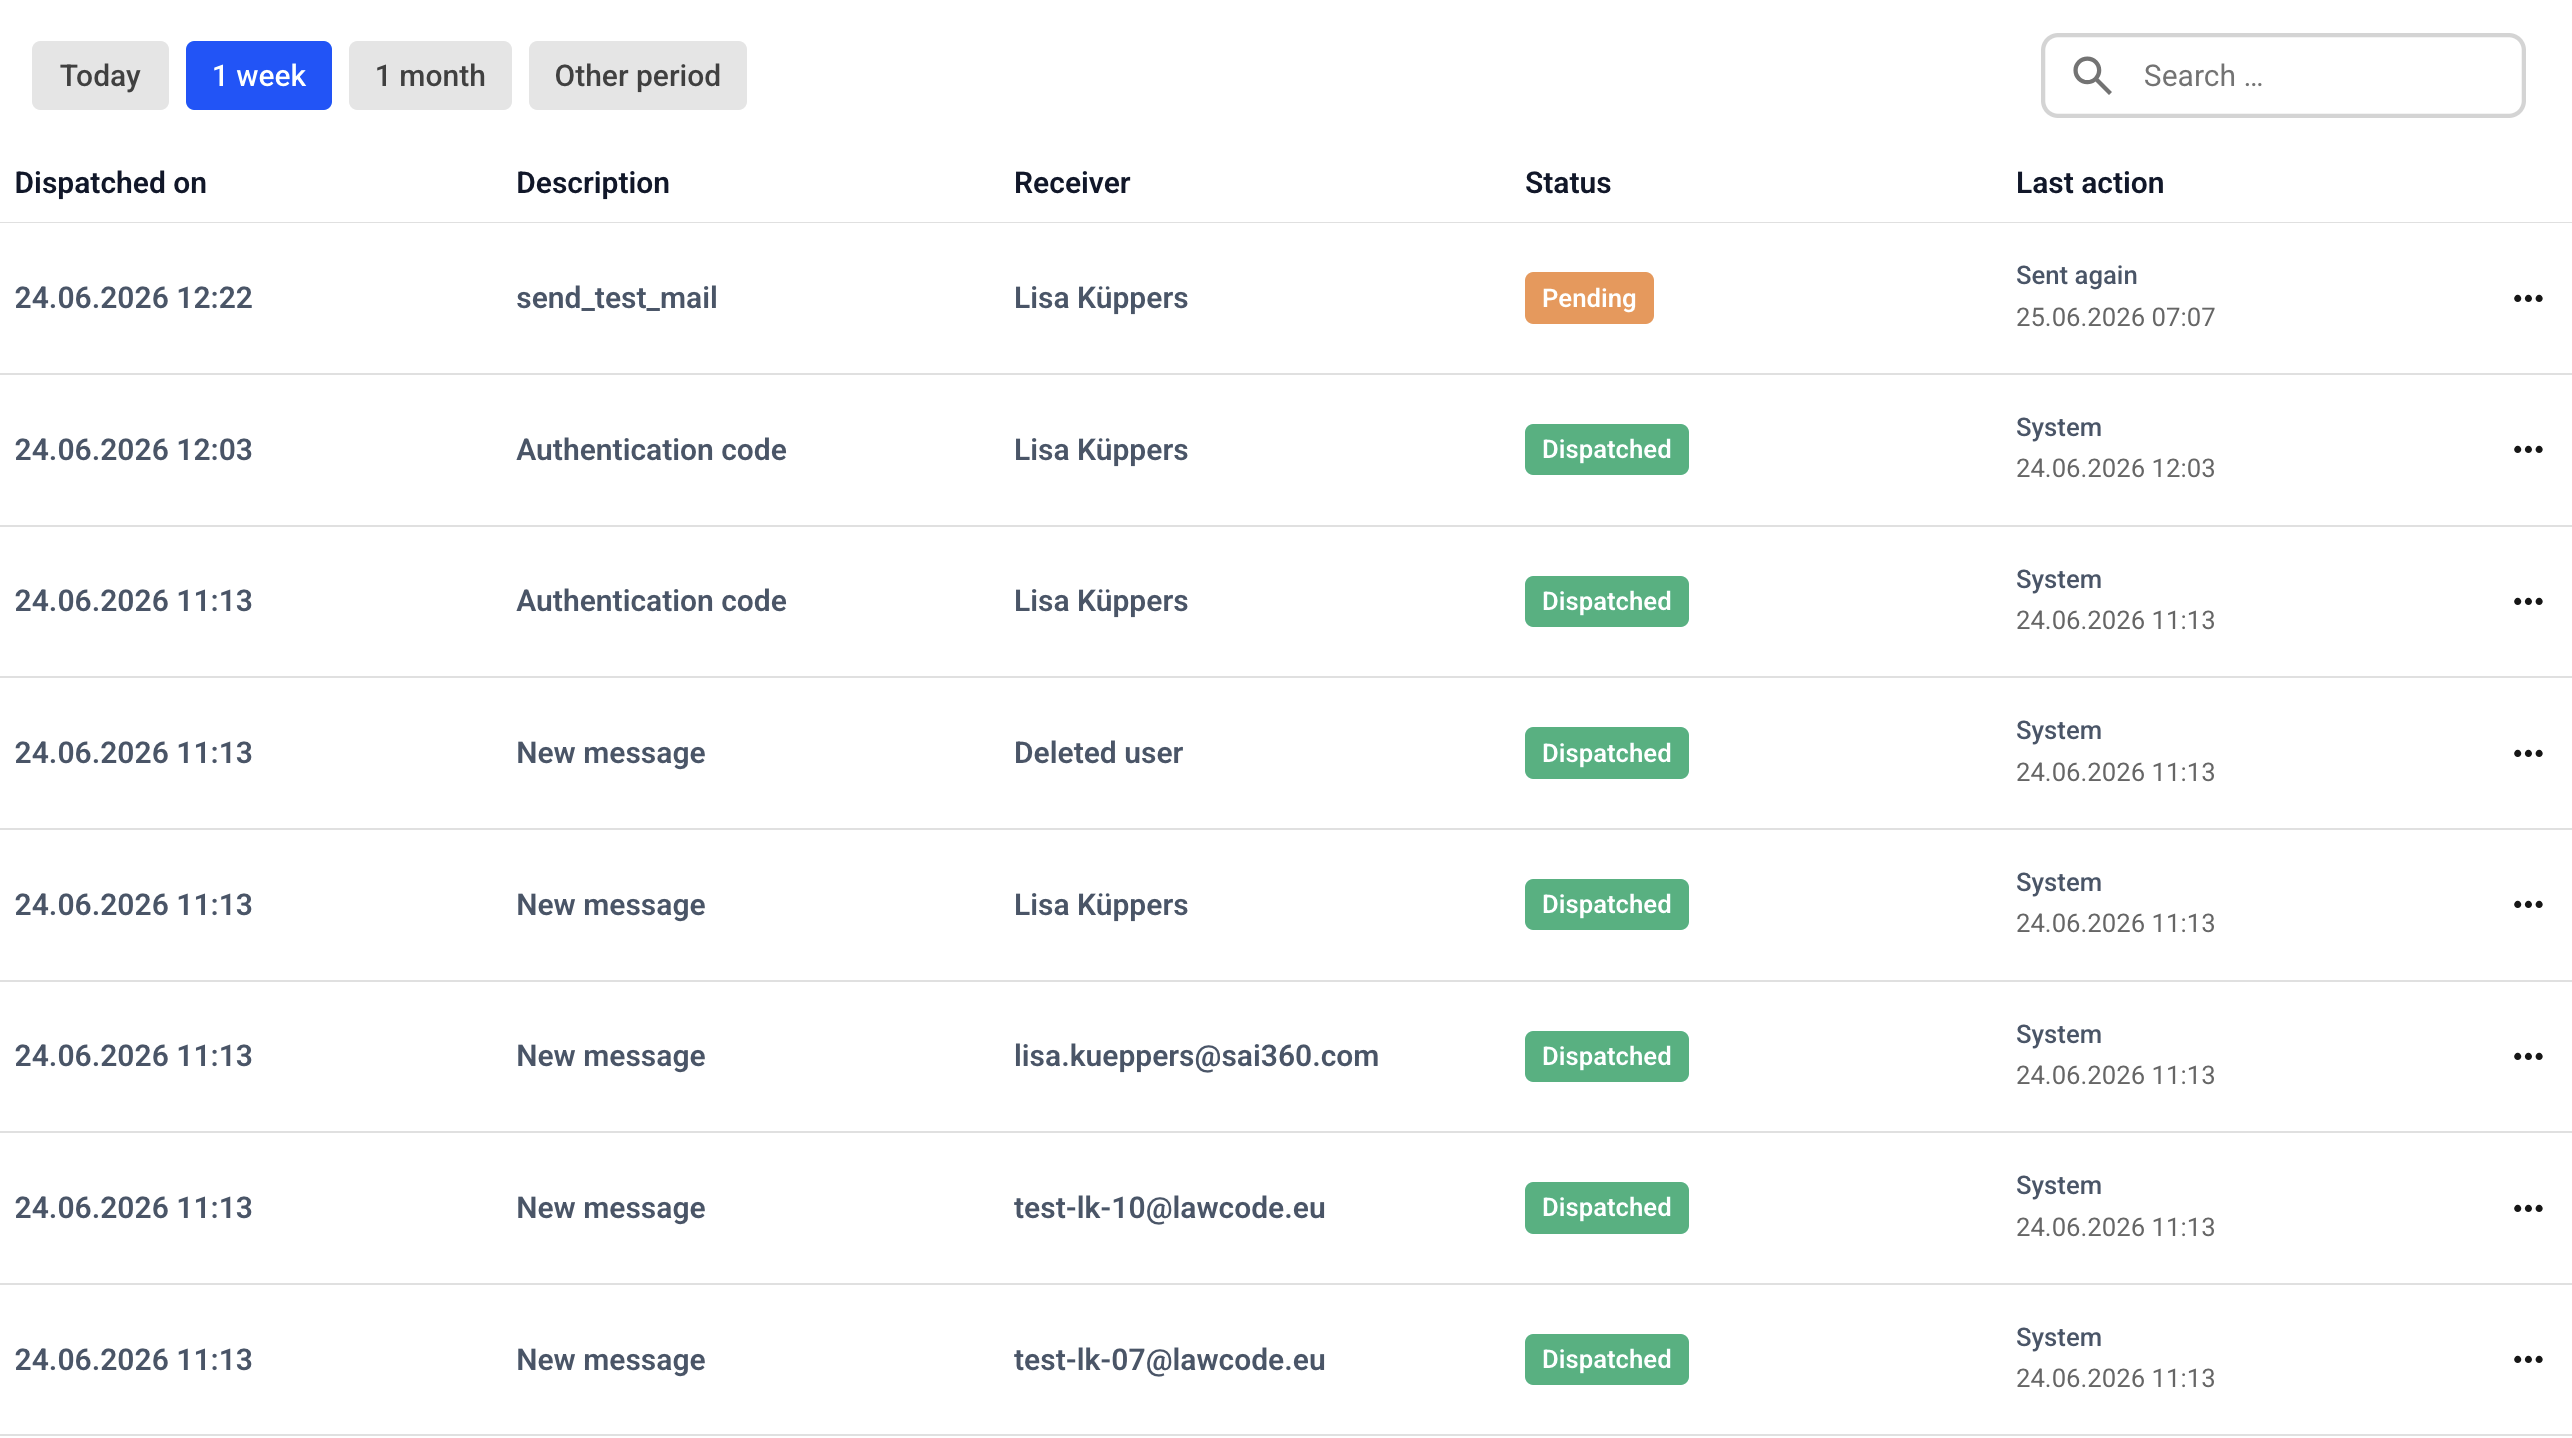
Task: Select the 1 week period filter
Action: 259,75
